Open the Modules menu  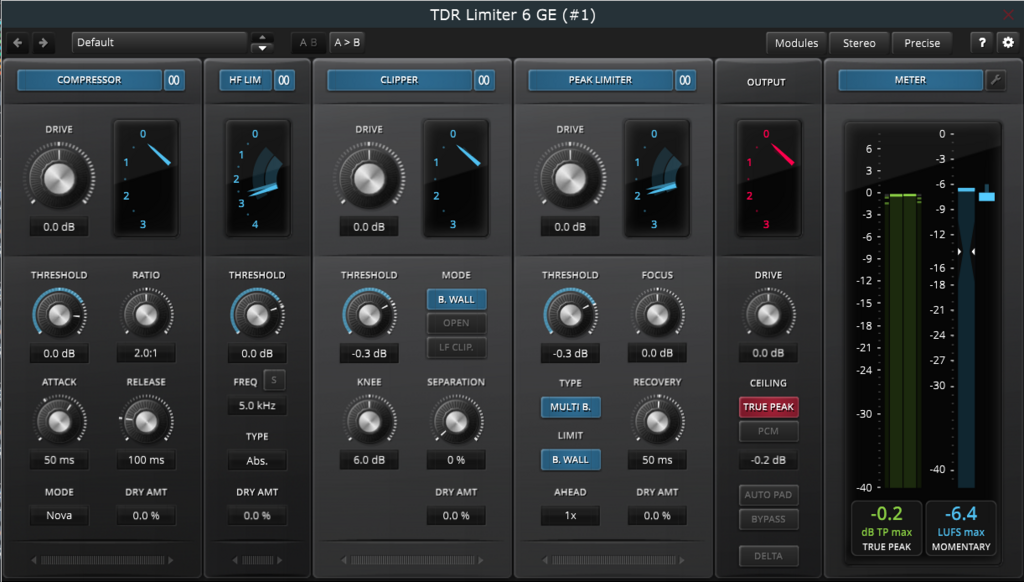coord(796,43)
